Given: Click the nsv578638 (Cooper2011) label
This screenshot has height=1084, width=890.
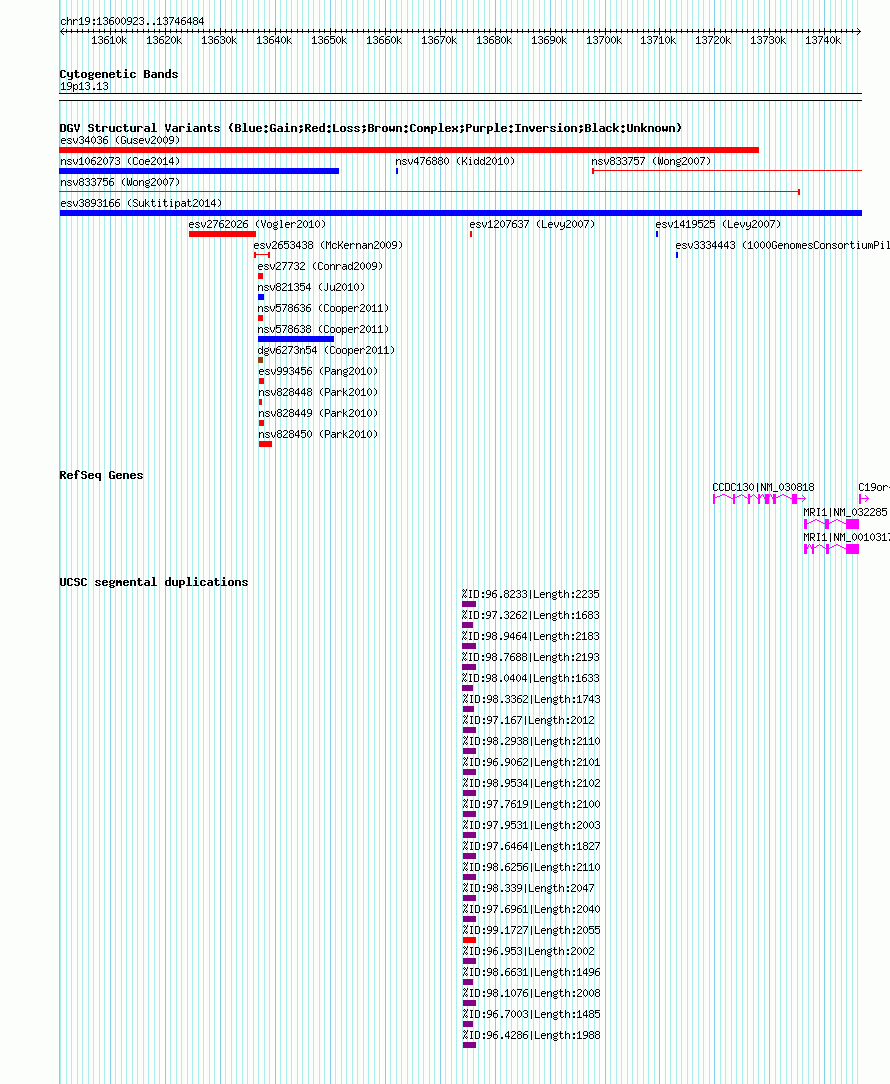Looking at the screenshot, I should pyautogui.click(x=323, y=329).
